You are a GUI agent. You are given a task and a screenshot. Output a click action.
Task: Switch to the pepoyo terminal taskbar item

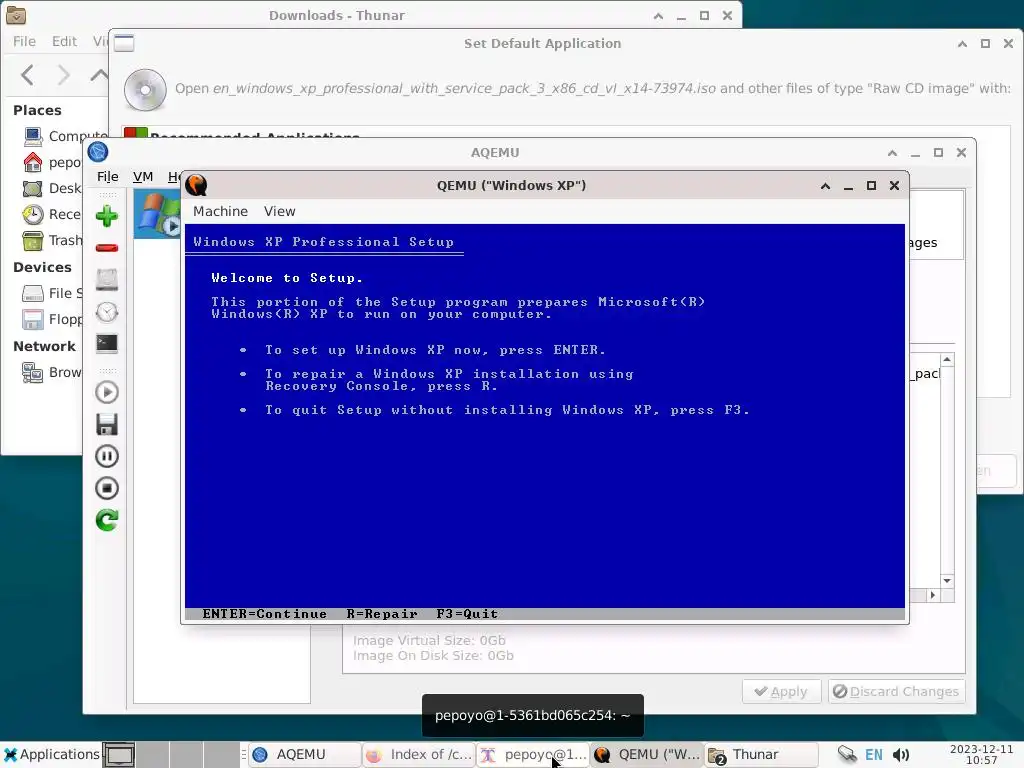(x=534, y=754)
